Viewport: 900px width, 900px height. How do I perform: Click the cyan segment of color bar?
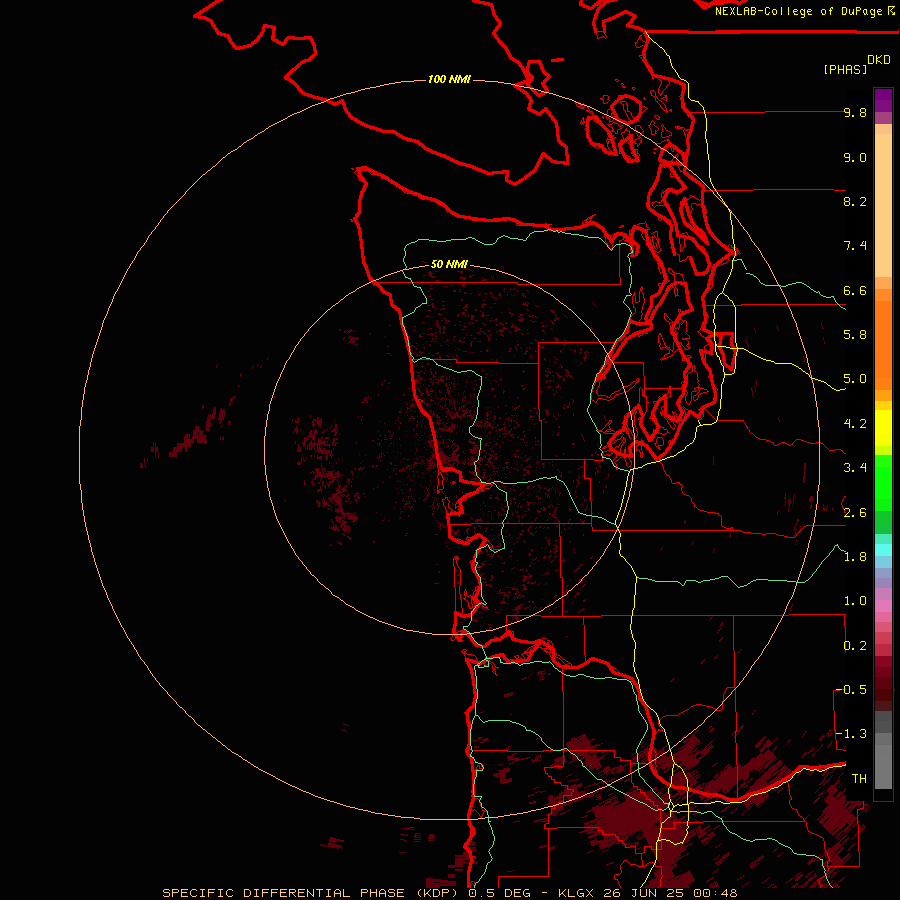883,550
